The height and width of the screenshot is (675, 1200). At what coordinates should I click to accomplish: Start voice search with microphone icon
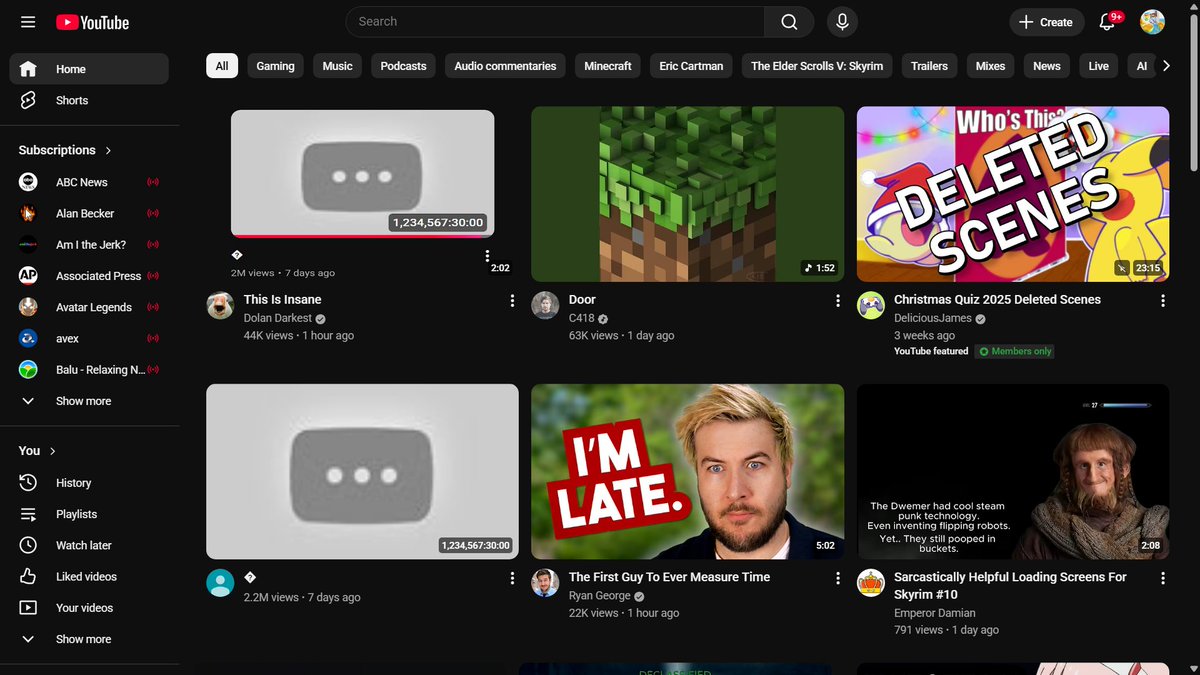[842, 22]
